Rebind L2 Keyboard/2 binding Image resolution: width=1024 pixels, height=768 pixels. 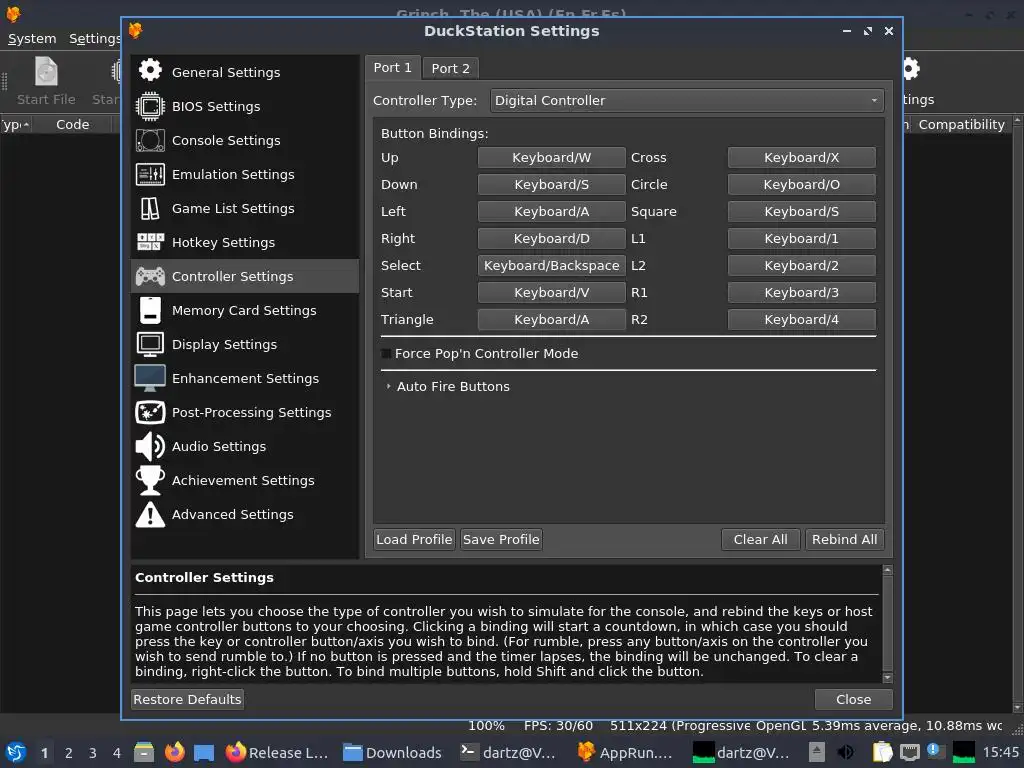[x=801, y=266]
